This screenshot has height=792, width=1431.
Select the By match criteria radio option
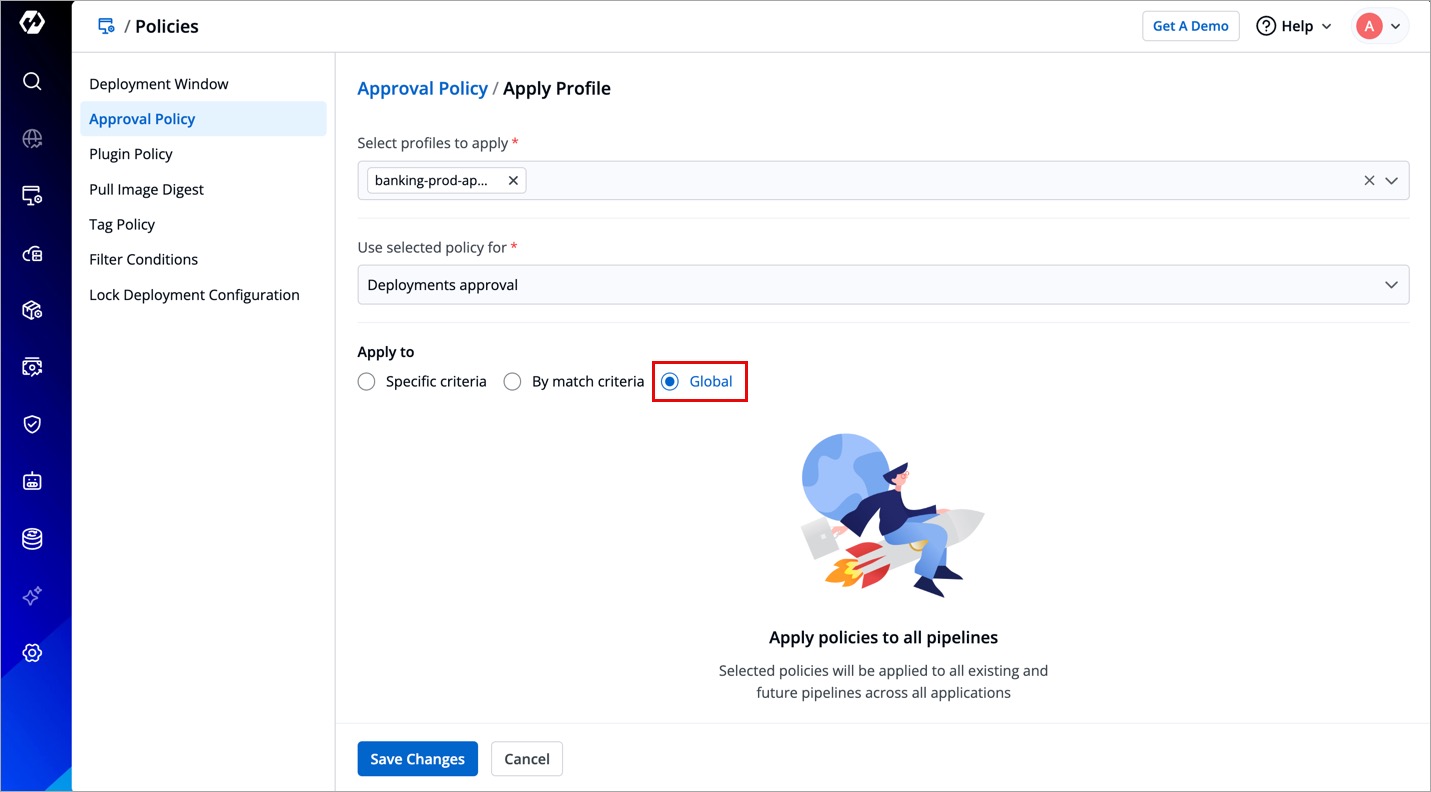coord(512,382)
